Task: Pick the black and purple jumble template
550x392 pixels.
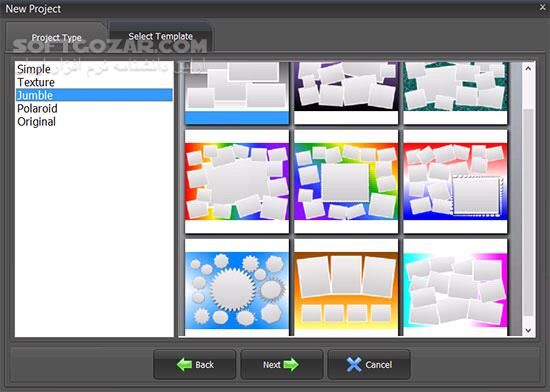Action: pos(346,93)
